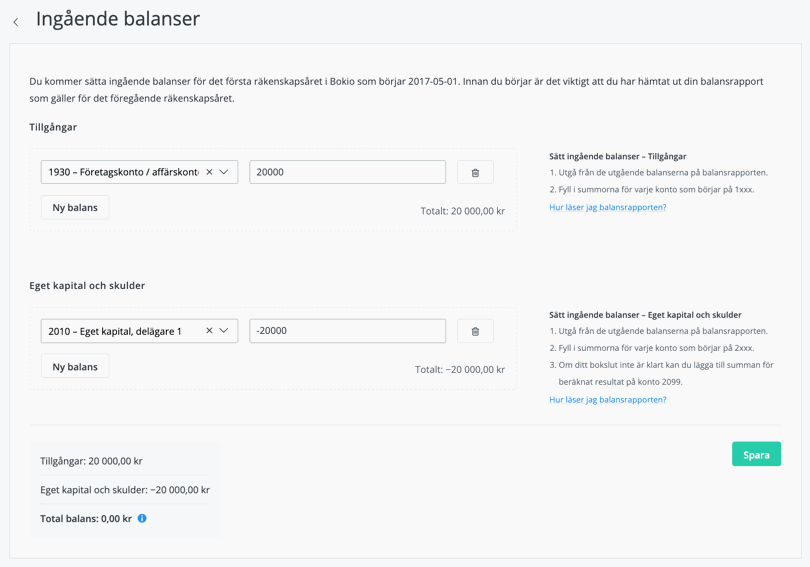810x567 pixels.
Task: Expand the 1930 account dropdown chevron
Action: click(224, 172)
